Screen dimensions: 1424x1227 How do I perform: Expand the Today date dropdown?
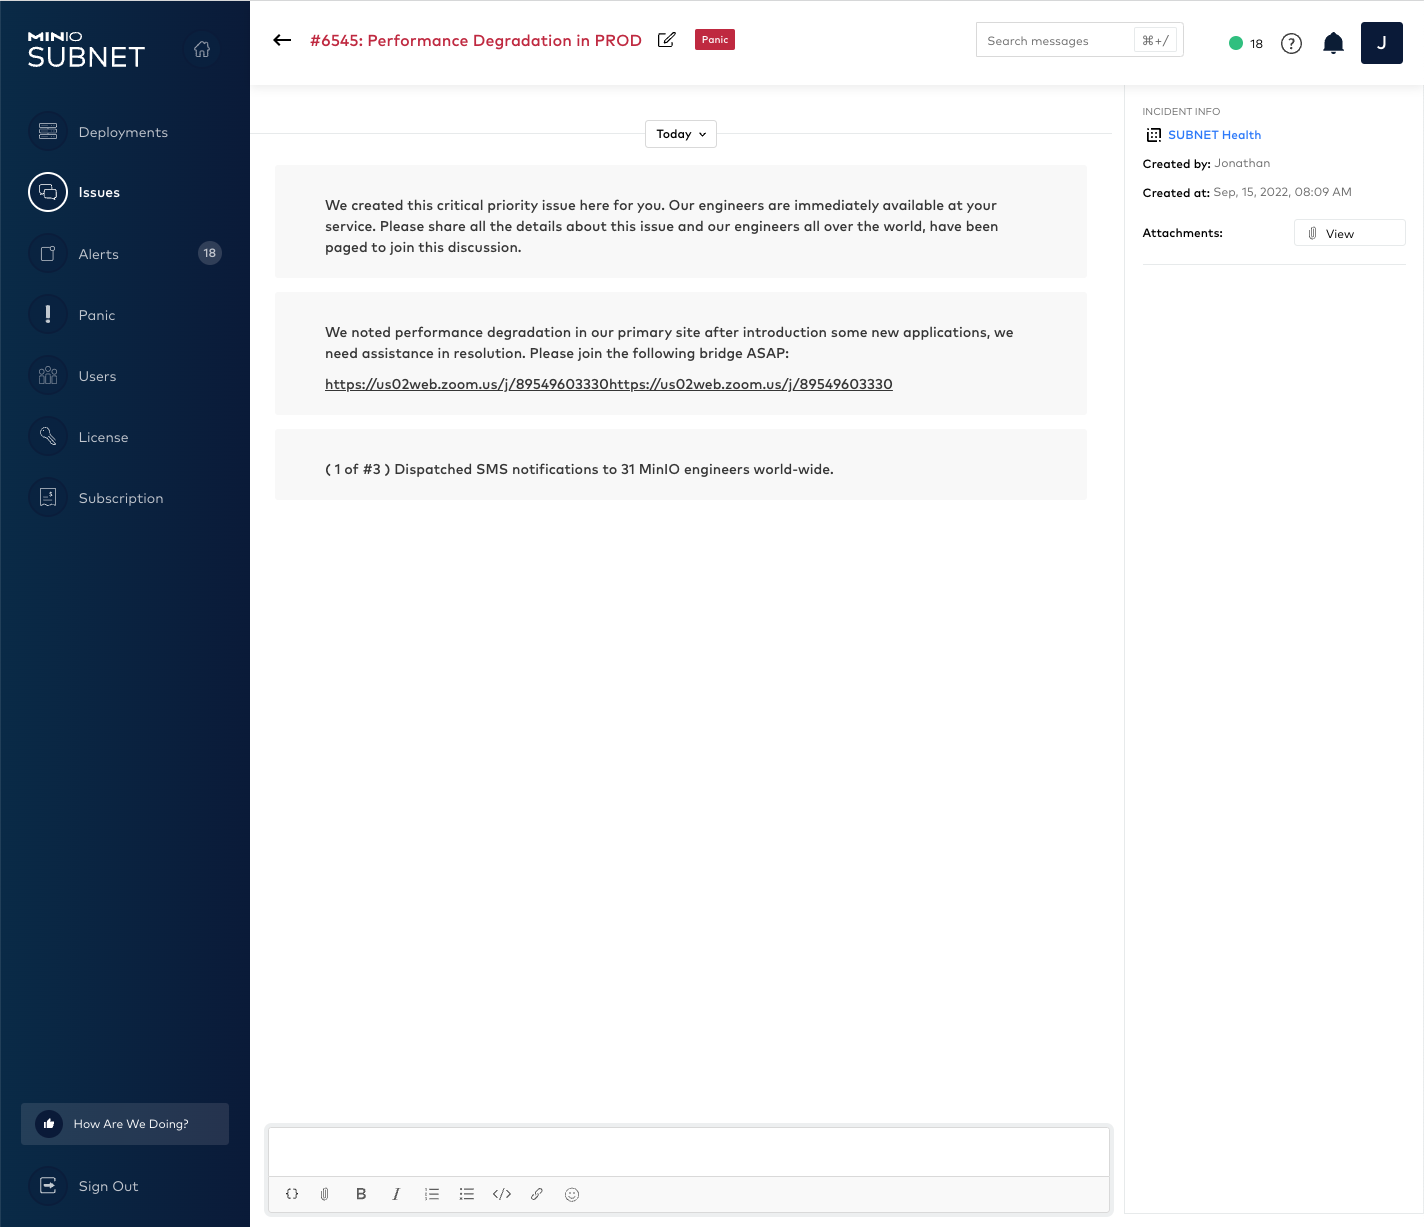[x=680, y=134]
